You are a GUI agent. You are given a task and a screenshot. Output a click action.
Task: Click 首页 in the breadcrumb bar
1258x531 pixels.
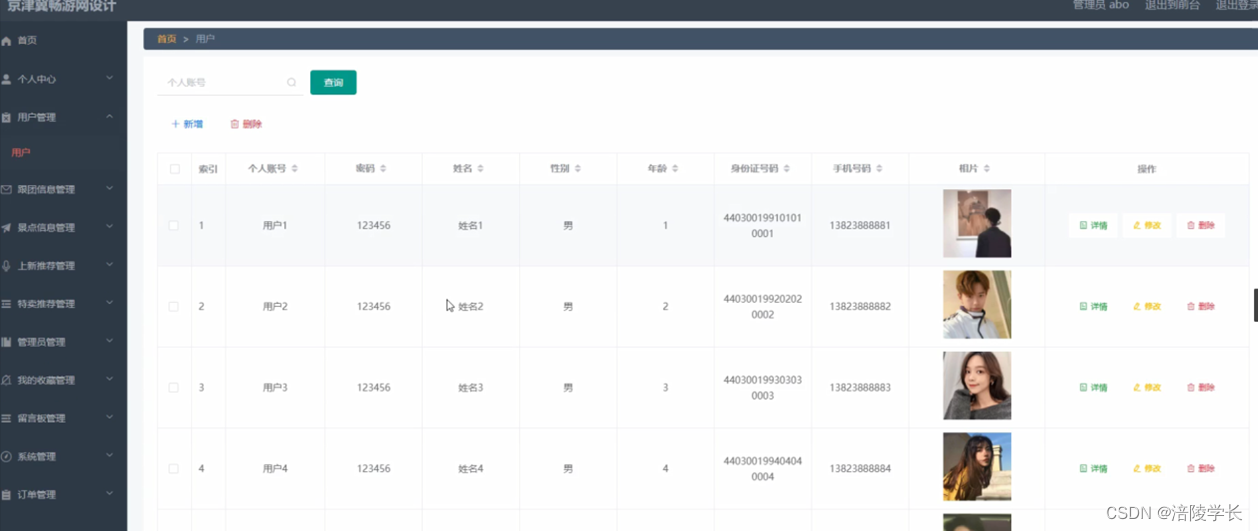pyautogui.click(x=167, y=39)
